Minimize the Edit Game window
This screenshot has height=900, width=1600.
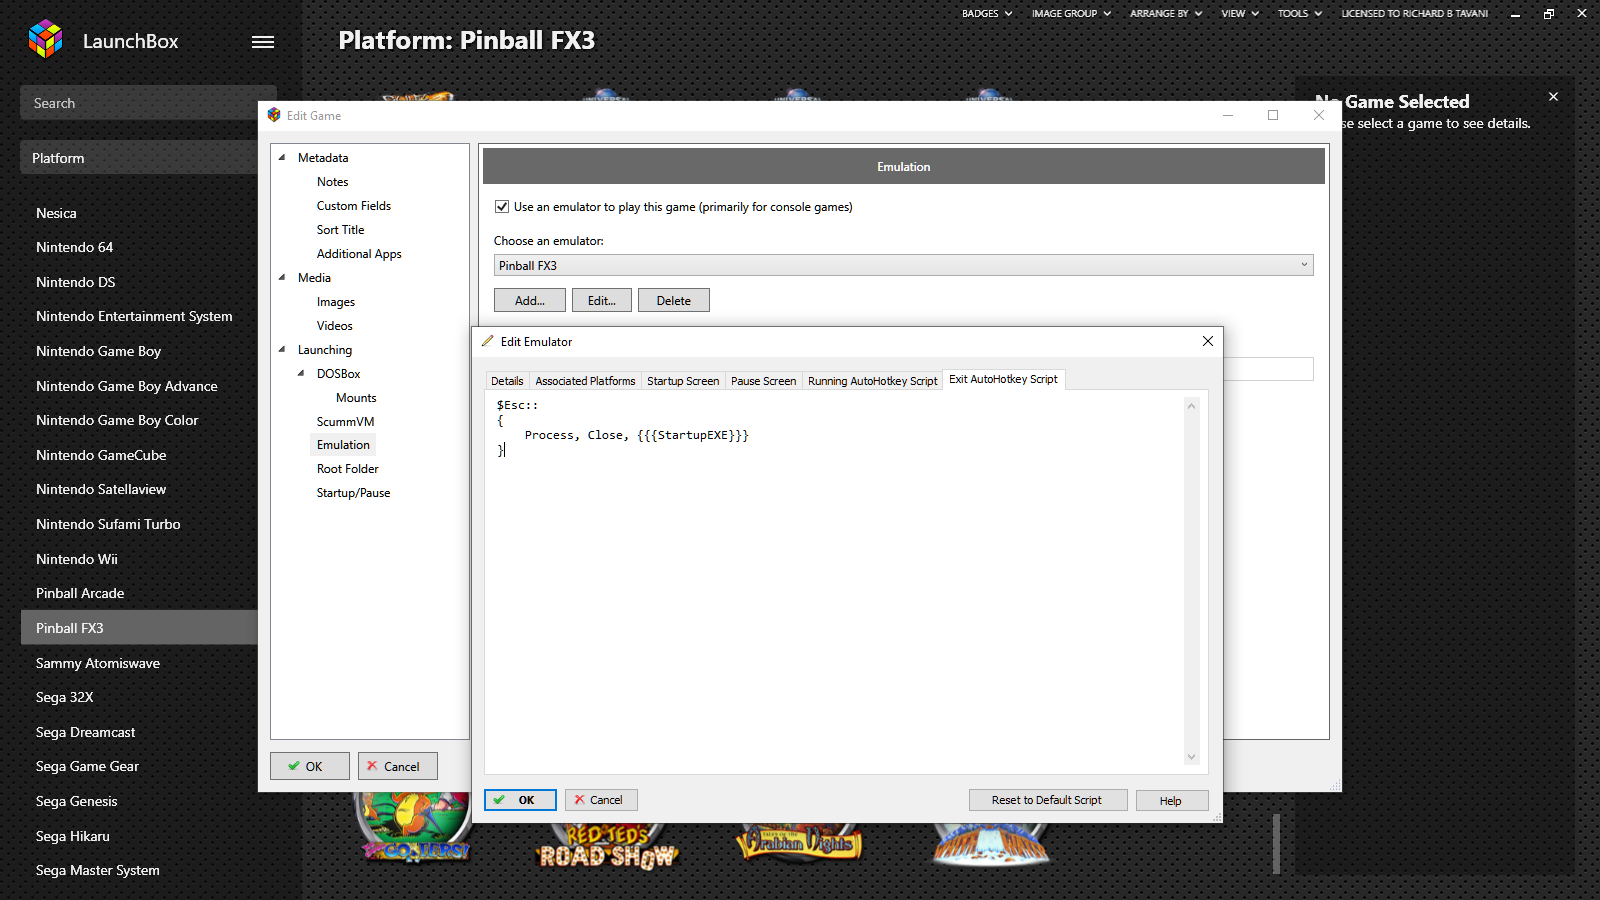pos(1228,115)
